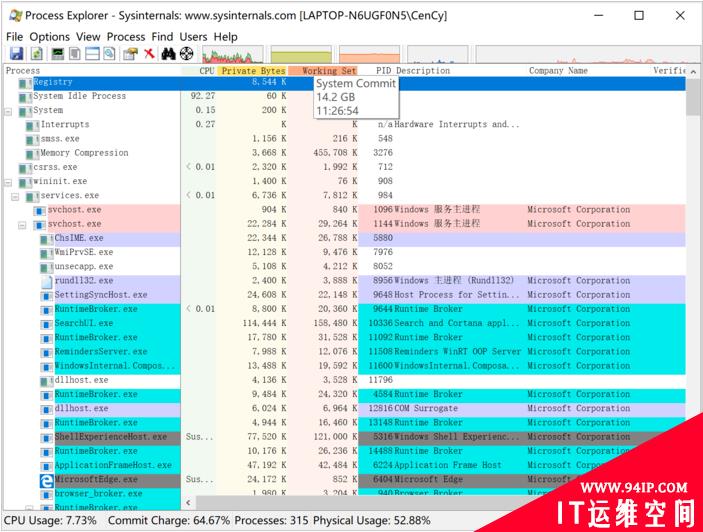The height and width of the screenshot is (532, 703).
Task: Click the 455,708 K working set value
Action: click(335, 153)
